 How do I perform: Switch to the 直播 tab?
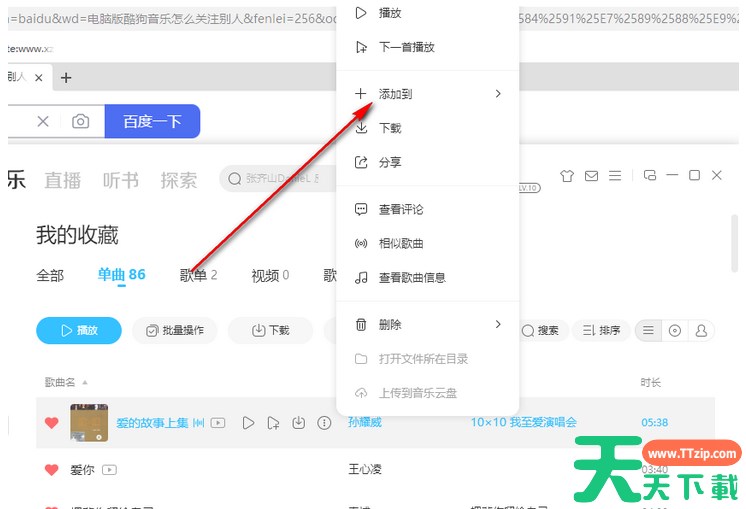(x=63, y=181)
